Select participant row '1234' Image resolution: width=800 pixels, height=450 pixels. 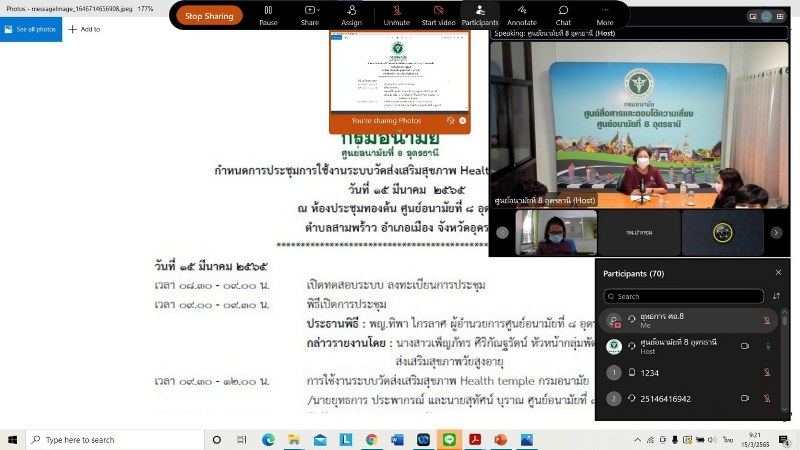pos(689,373)
